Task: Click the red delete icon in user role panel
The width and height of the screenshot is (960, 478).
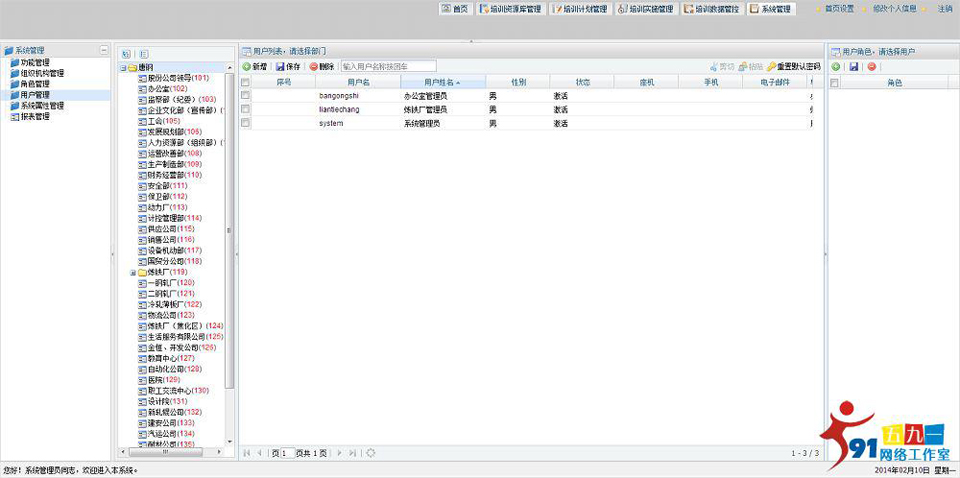Action: coord(872,66)
